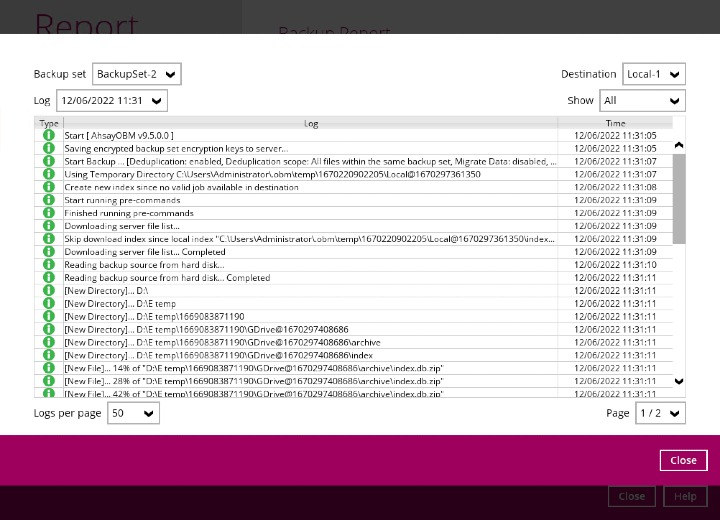The image size is (720, 520).
Task: Click info icon for GDrive@1670297408686 directory row
Action: point(49,329)
